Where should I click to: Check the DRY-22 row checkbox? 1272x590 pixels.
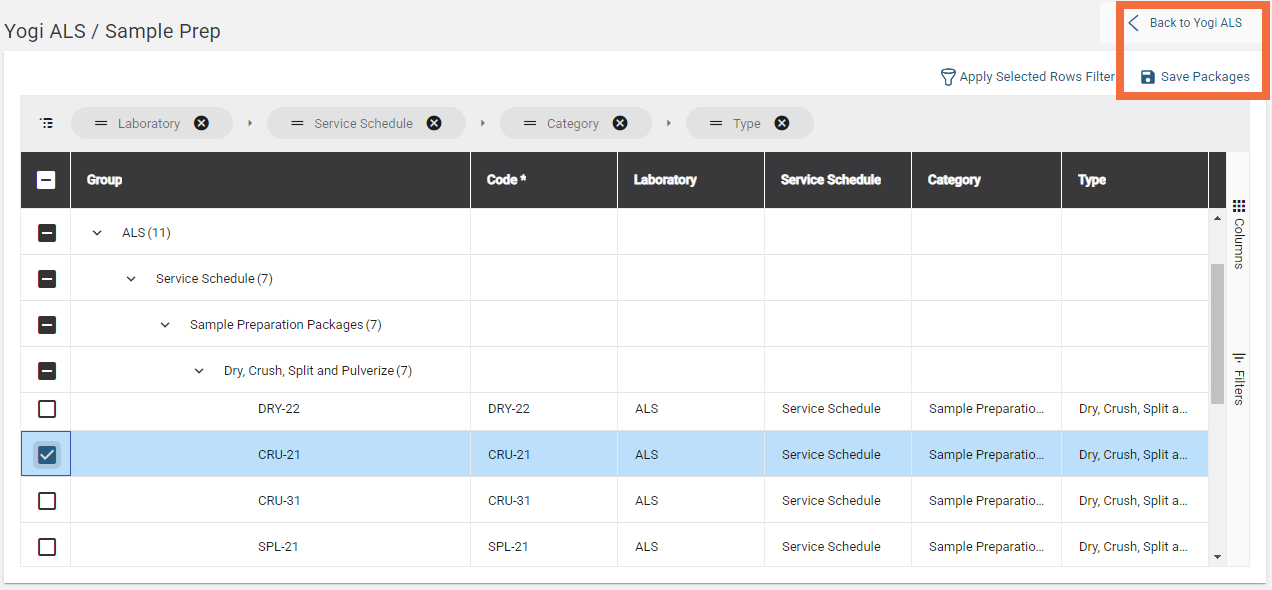coord(47,409)
